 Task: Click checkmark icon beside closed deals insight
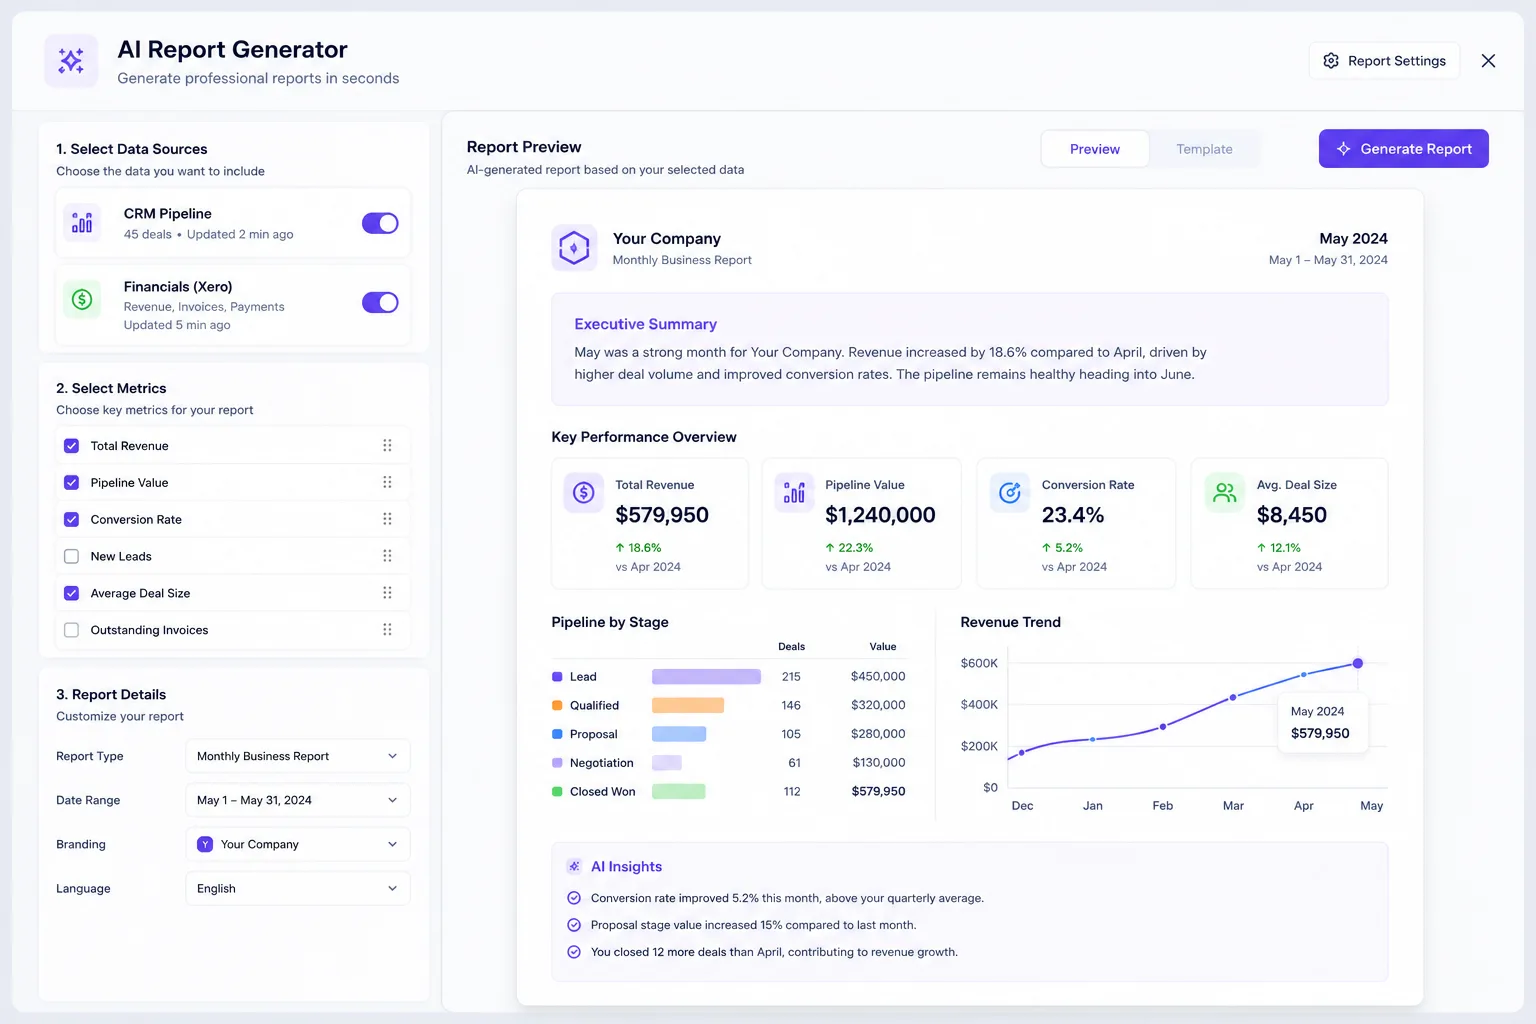[x=574, y=952]
